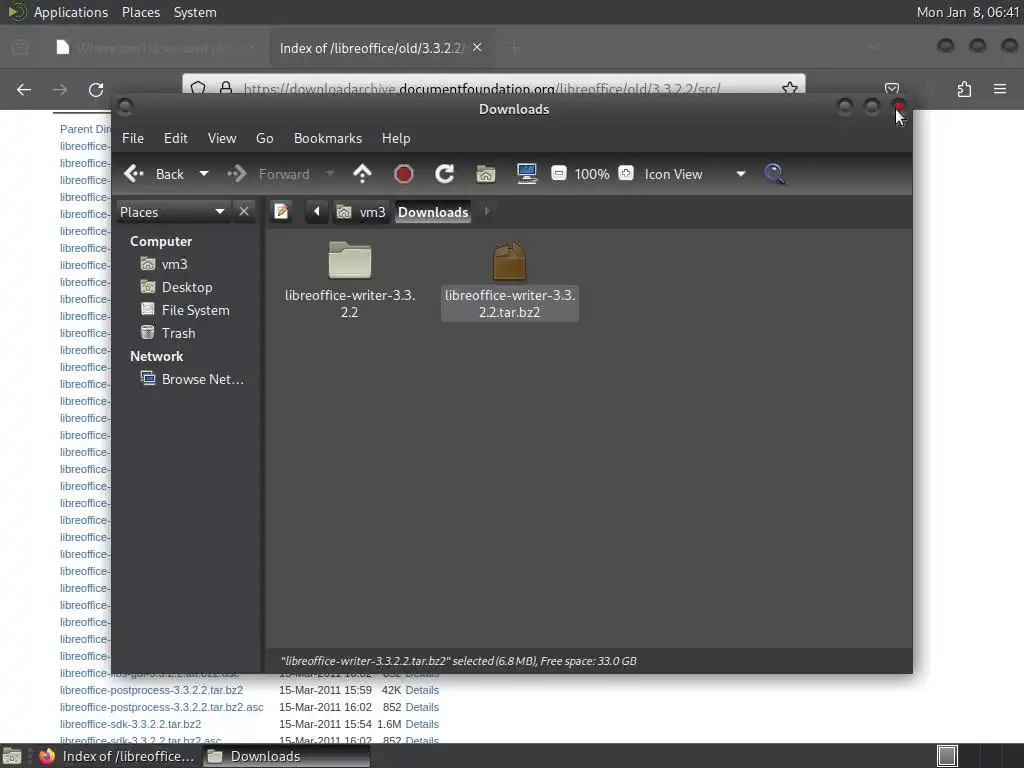
Task: Select the libreoffice-writer-3.3.2.2.tar.bz2 archive icon
Action: (509, 260)
